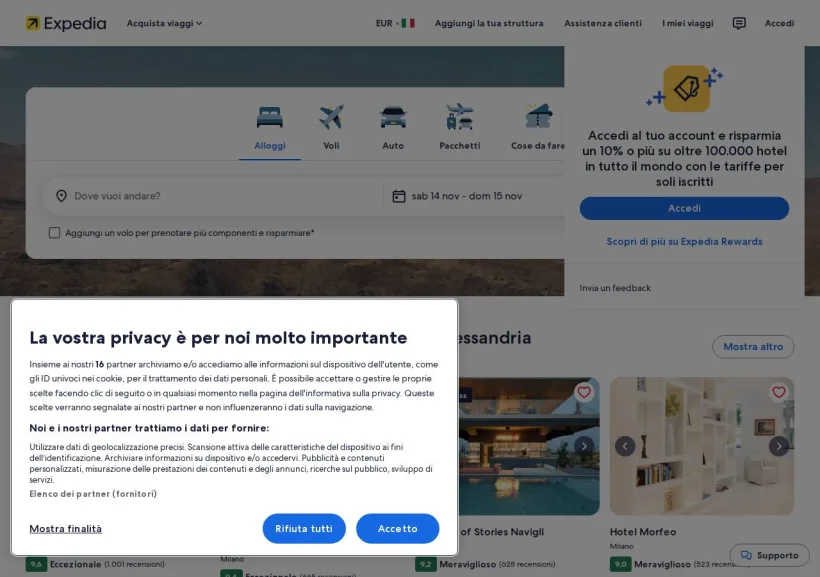
Task: Show next photo of Stories Navigli card
Action: [x=584, y=446]
